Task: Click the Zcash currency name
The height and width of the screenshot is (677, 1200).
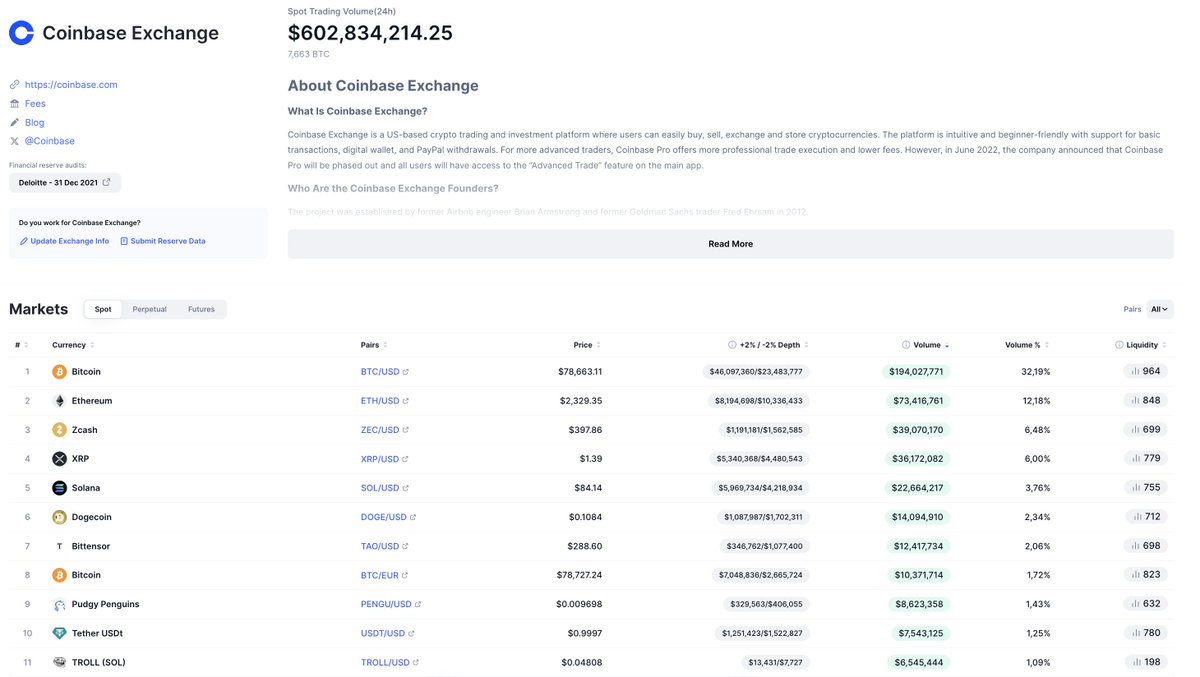Action: (x=85, y=430)
